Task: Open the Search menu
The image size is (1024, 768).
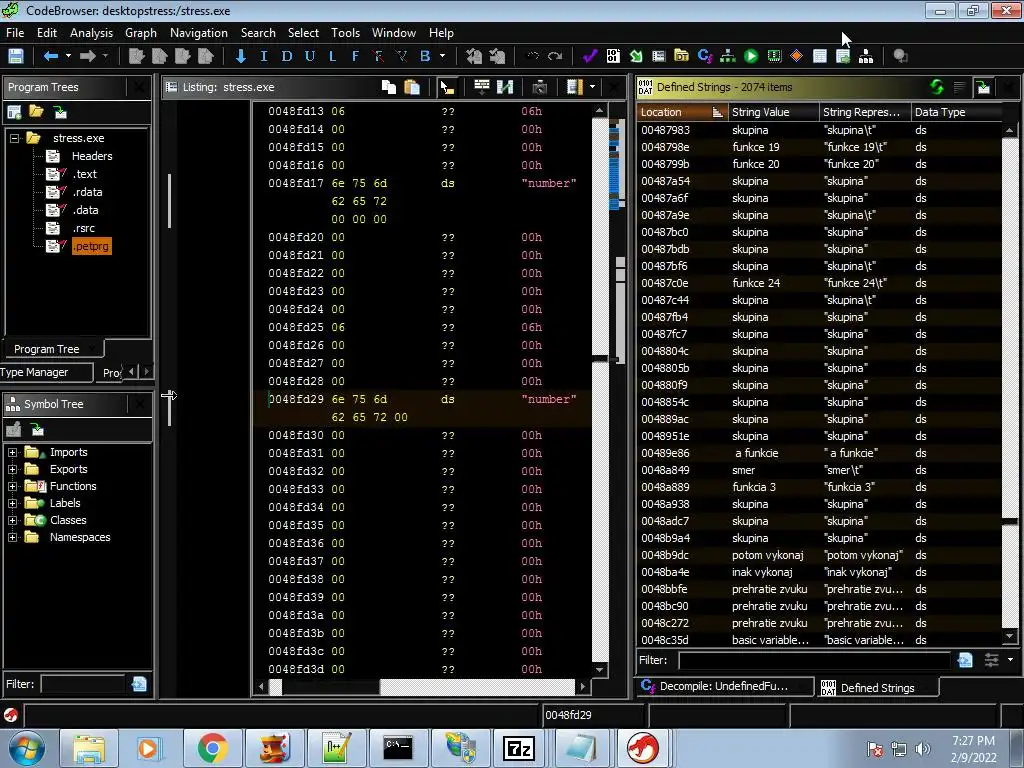Action: pyautogui.click(x=258, y=33)
